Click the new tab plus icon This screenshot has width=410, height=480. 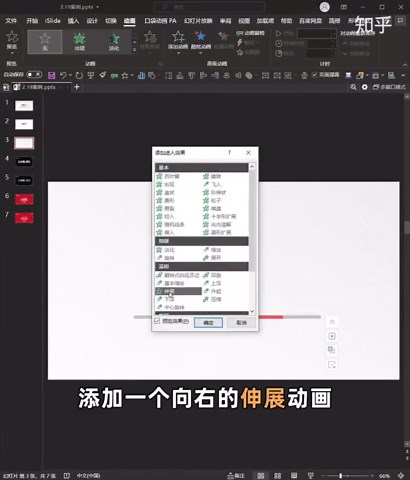pos(77,87)
